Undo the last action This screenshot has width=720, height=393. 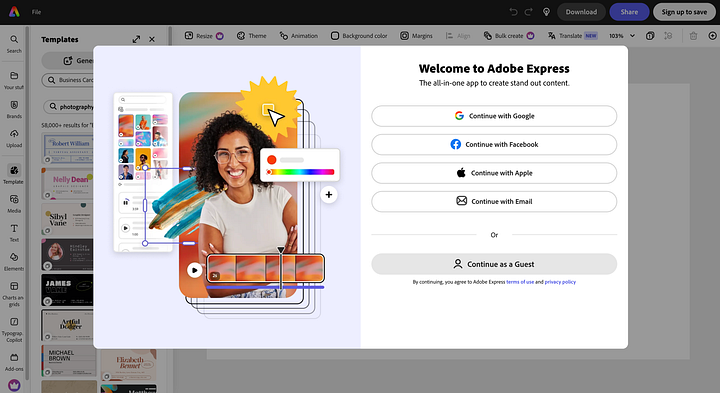513,12
